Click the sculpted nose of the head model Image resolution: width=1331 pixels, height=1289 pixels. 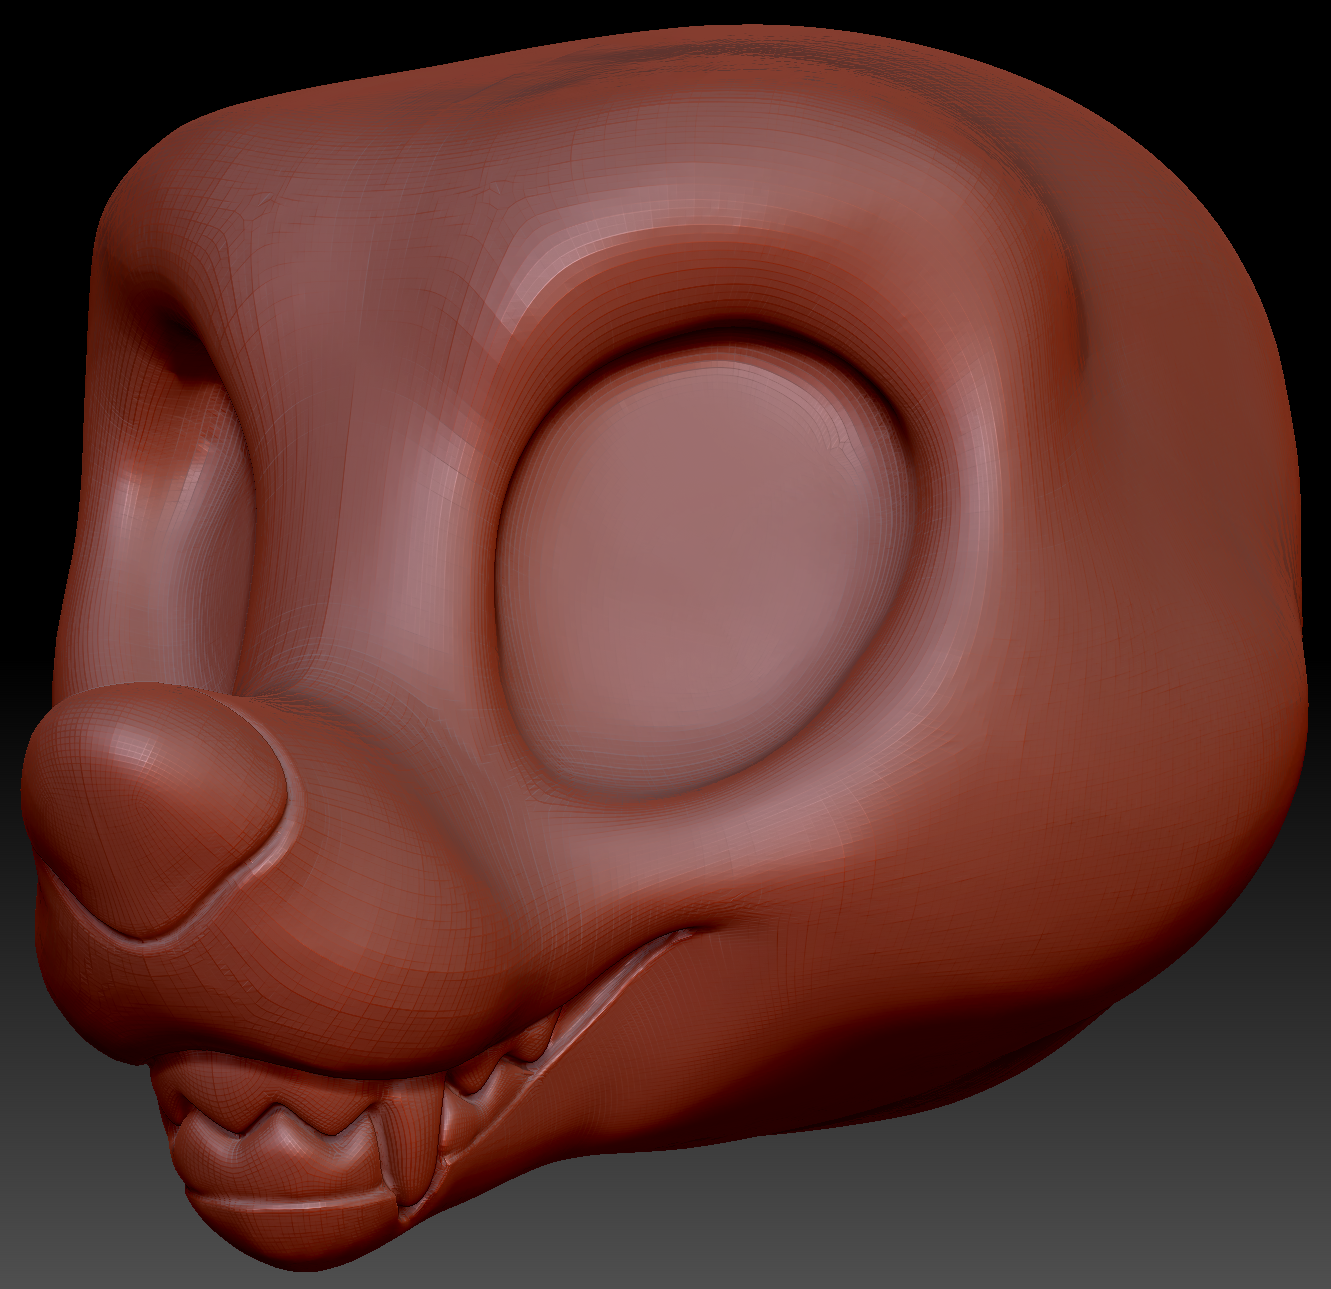[155, 811]
